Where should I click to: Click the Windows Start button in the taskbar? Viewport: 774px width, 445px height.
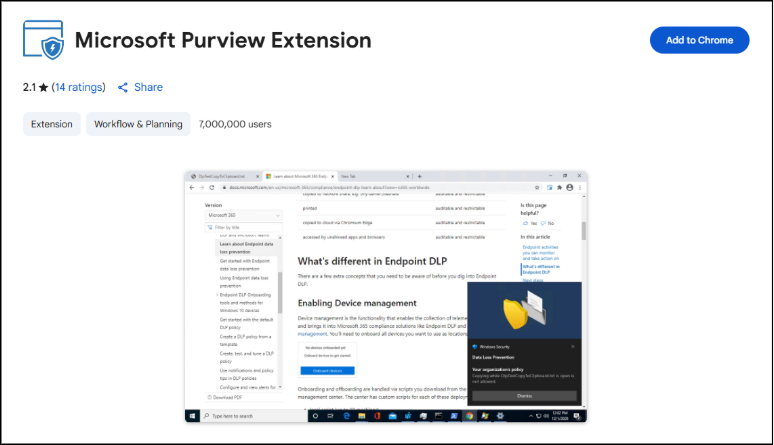[x=191, y=415]
